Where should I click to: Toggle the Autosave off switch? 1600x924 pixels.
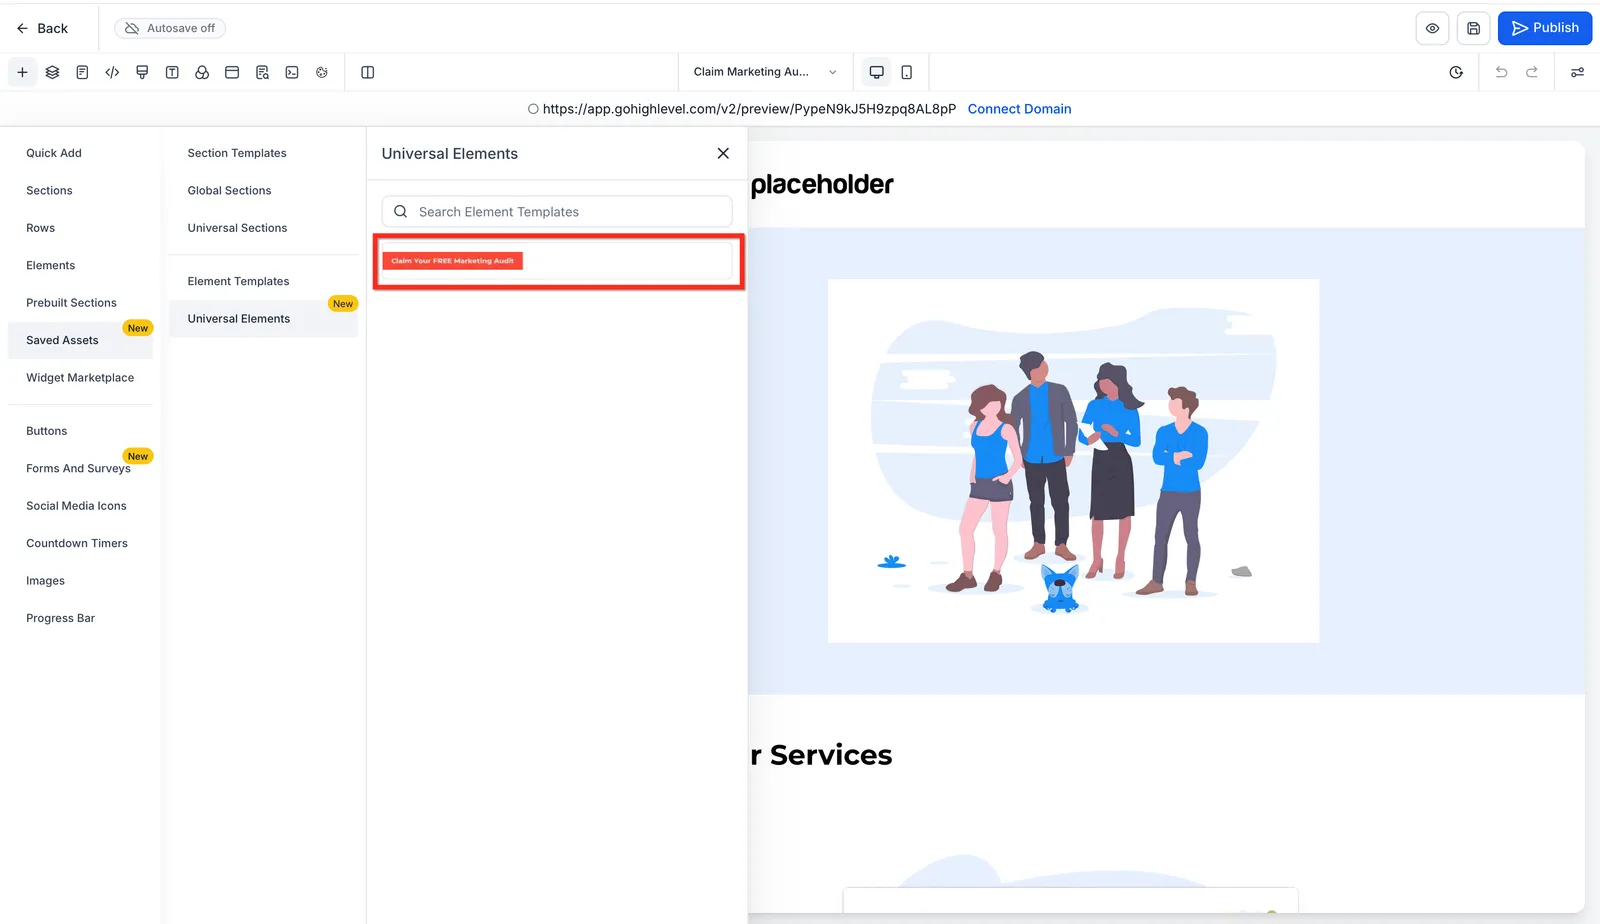click(x=170, y=28)
